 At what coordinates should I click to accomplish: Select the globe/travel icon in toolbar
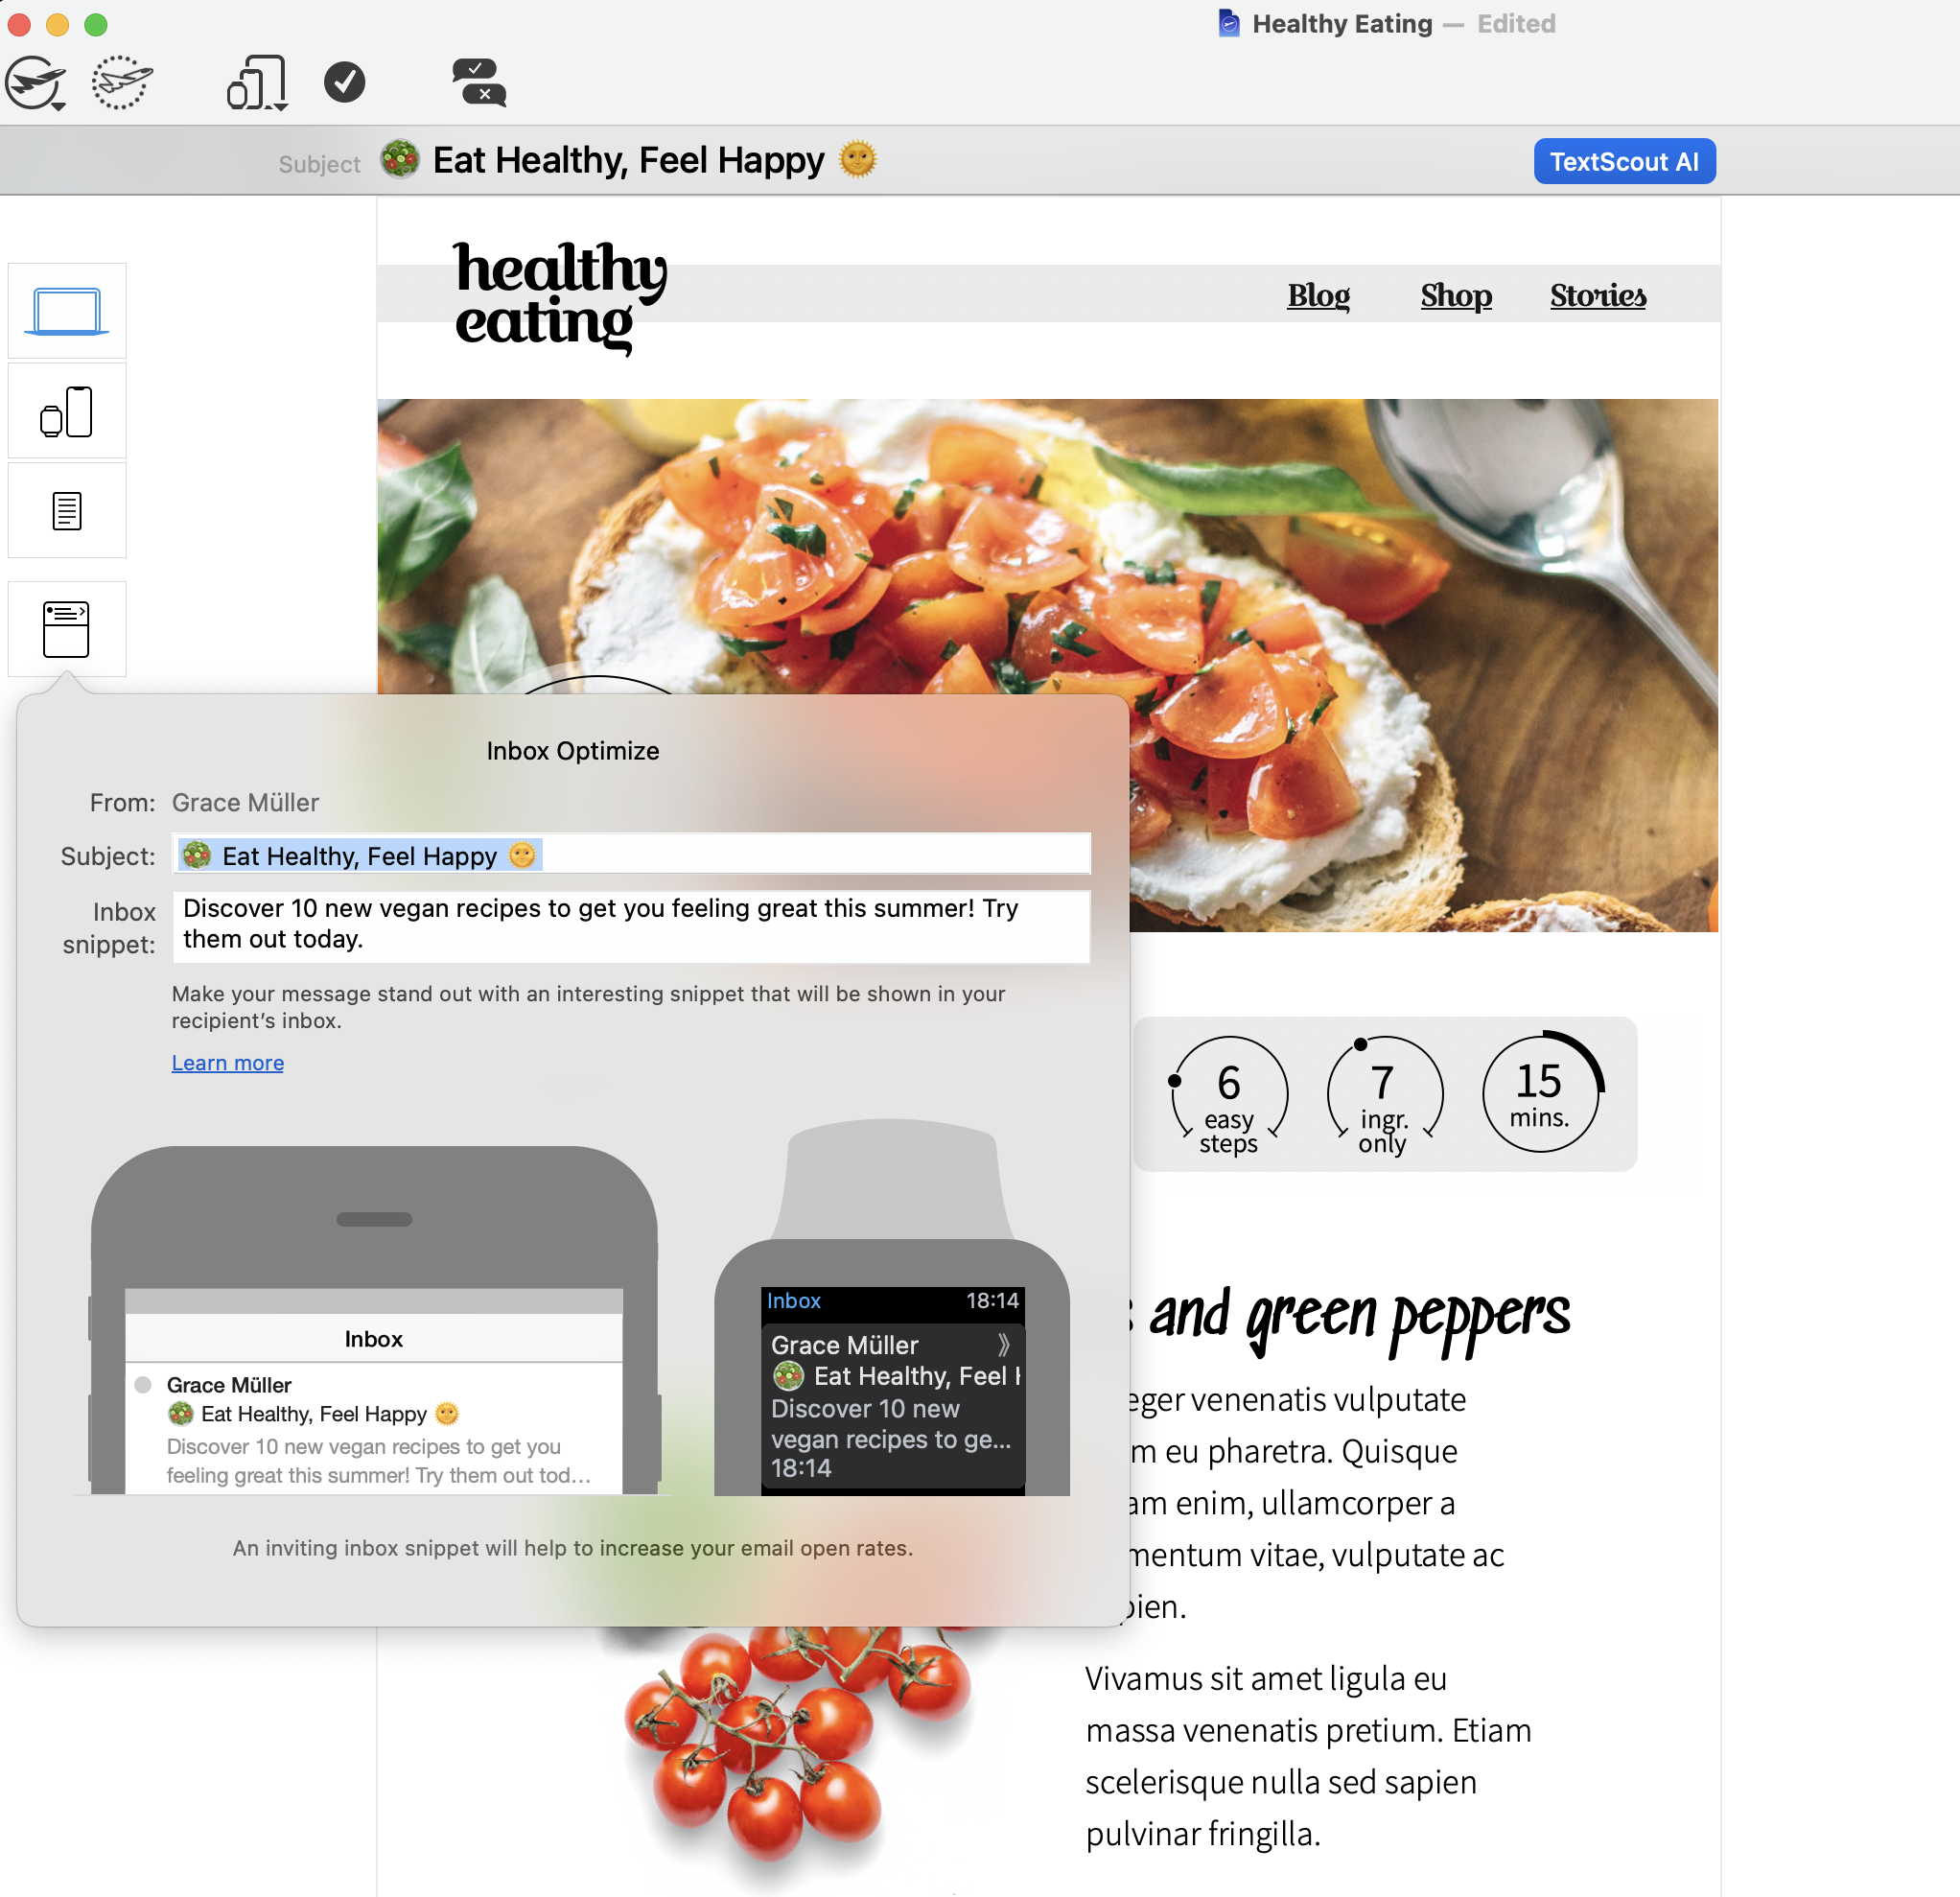click(35, 84)
